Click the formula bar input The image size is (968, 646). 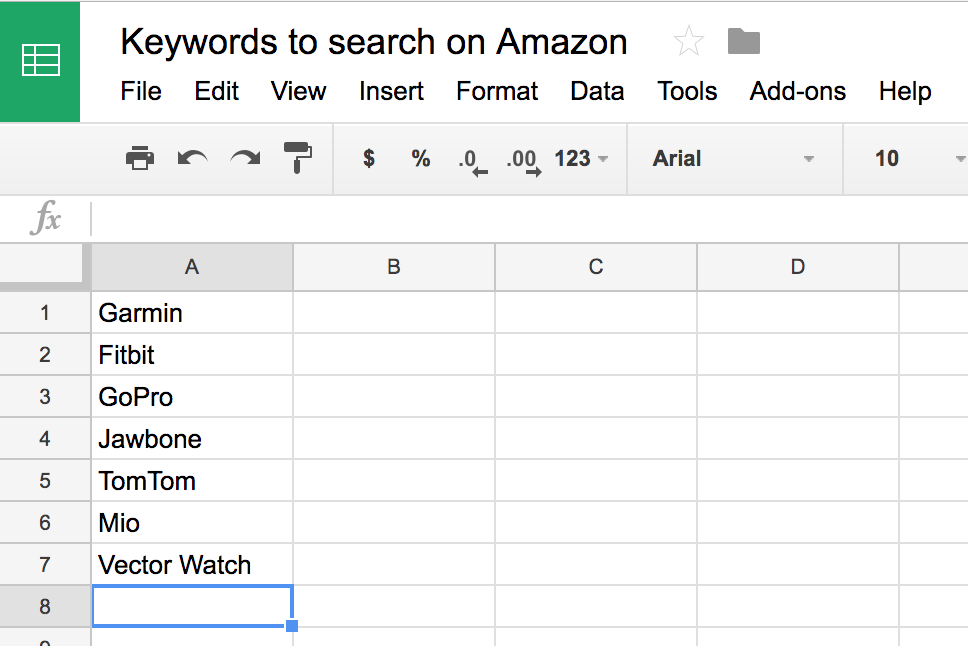[x=529, y=219]
